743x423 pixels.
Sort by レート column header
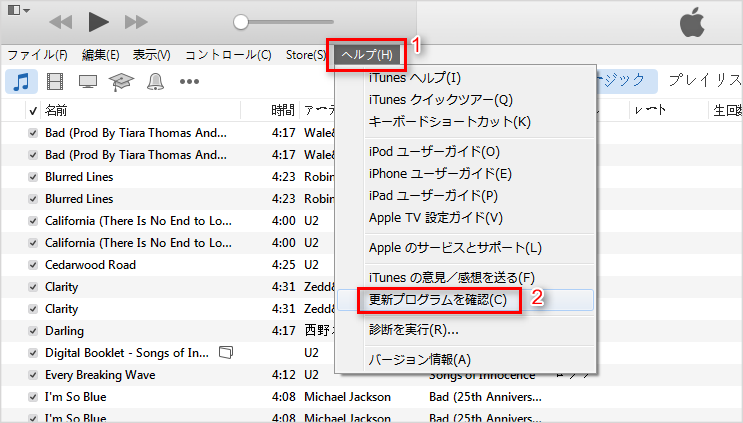tap(650, 111)
